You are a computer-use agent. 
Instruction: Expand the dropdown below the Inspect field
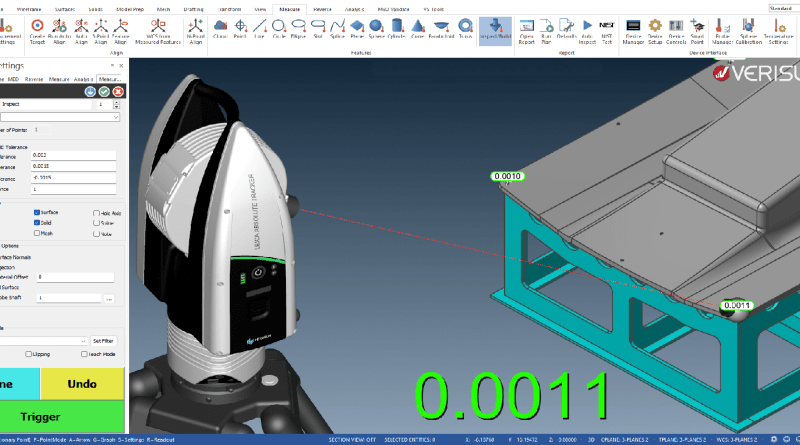[116, 117]
